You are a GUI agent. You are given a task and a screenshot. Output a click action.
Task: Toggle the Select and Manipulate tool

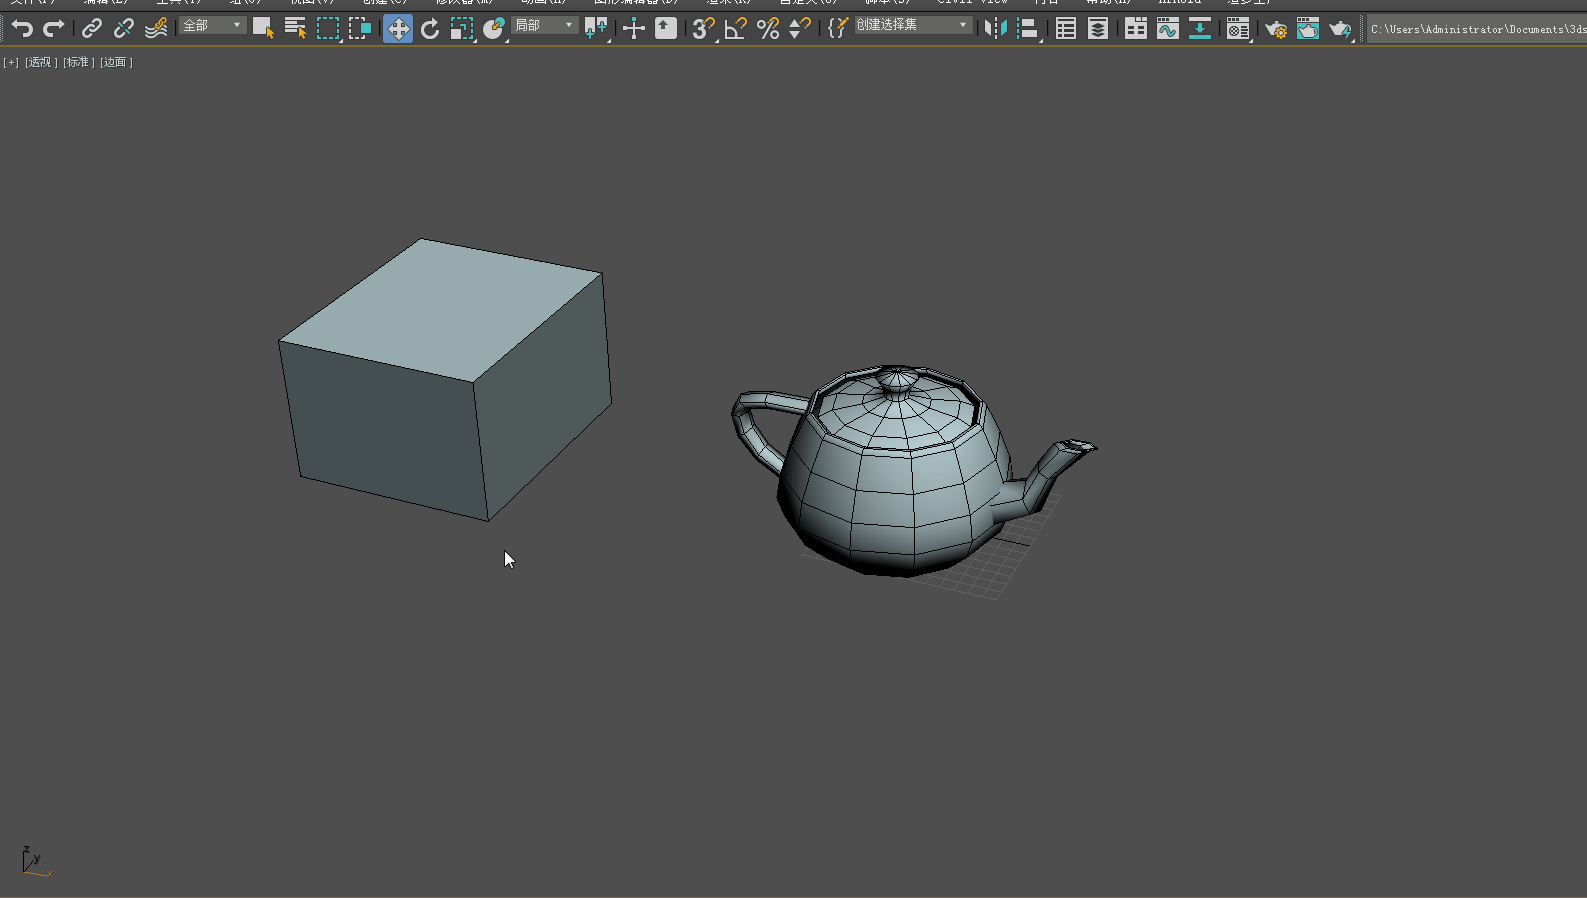(634, 29)
